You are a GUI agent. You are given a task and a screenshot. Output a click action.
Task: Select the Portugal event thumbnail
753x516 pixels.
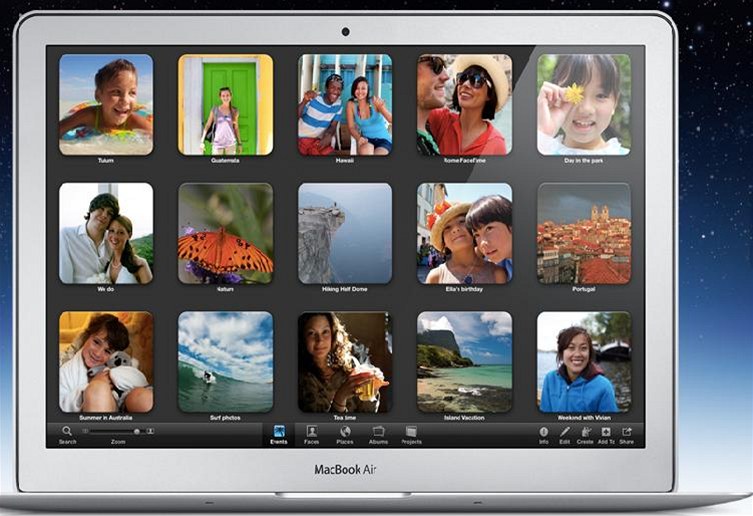click(x=584, y=233)
